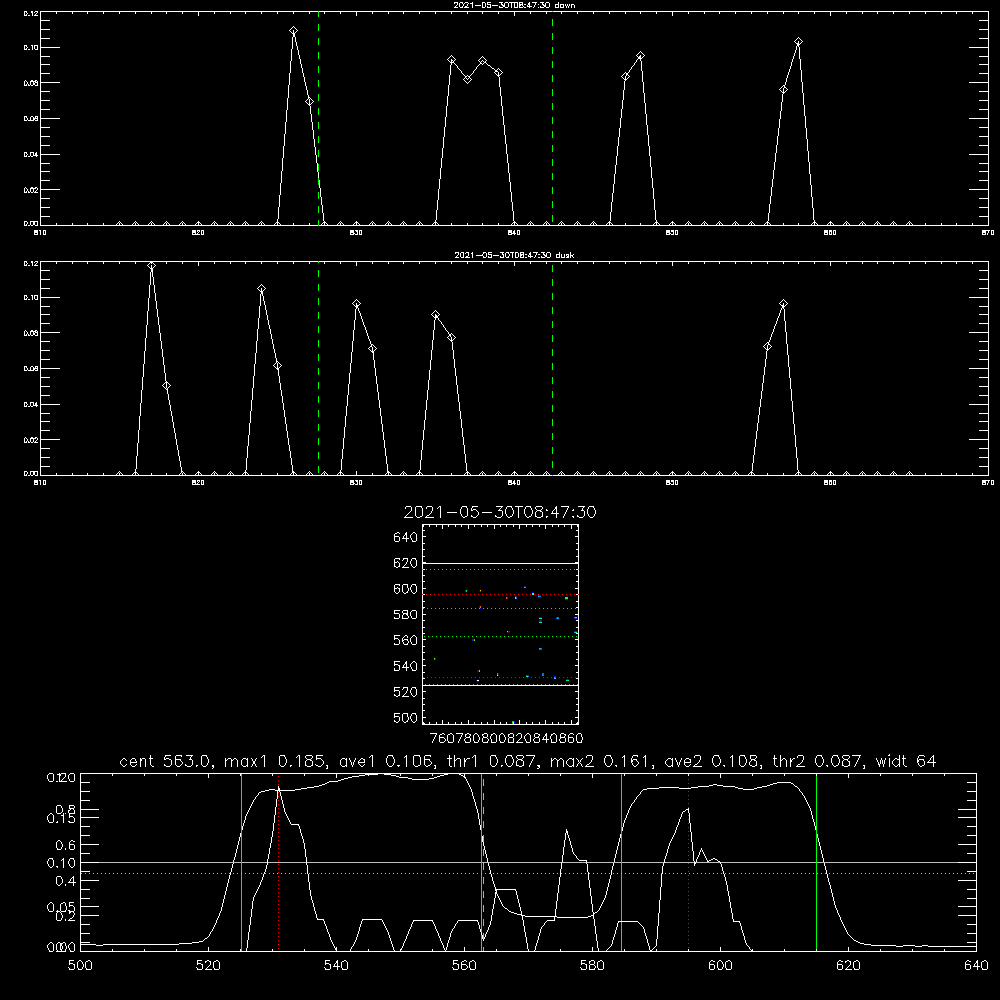Select the "thr1 0.087" value in bottom title
The height and width of the screenshot is (1000, 1000).
(496, 761)
